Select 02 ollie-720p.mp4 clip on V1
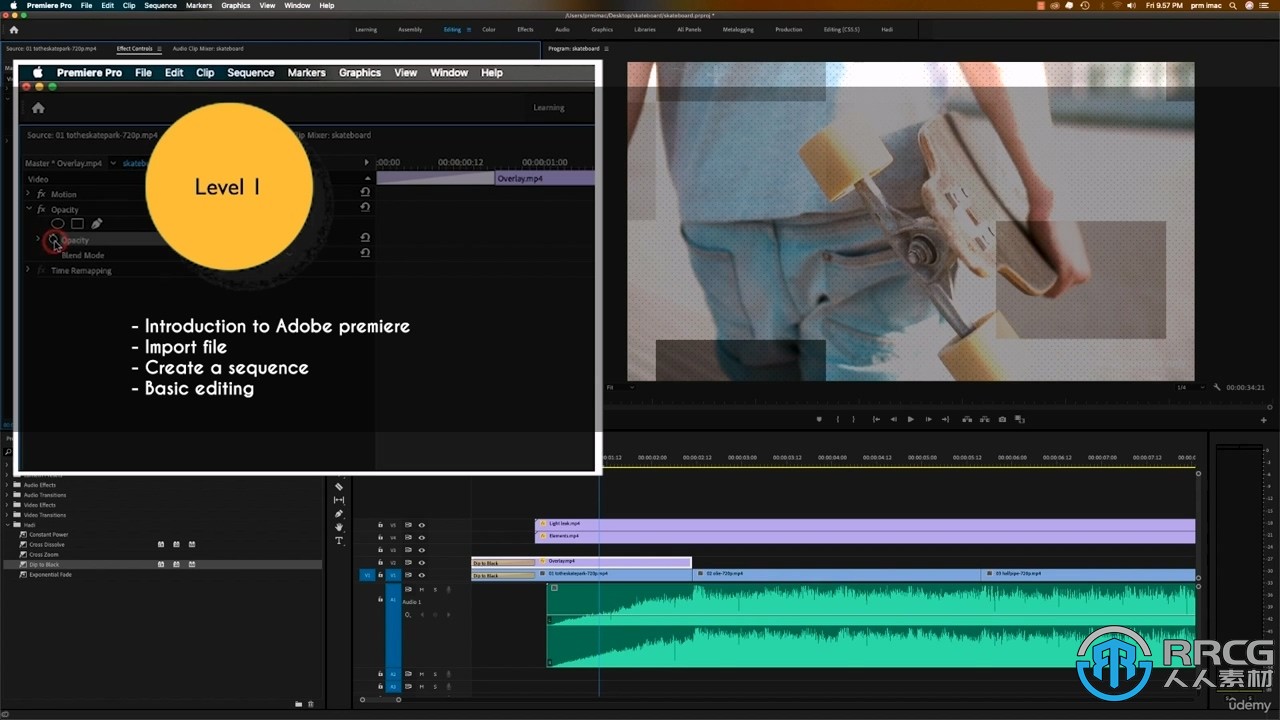This screenshot has width=1280, height=720. tap(837, 575)
